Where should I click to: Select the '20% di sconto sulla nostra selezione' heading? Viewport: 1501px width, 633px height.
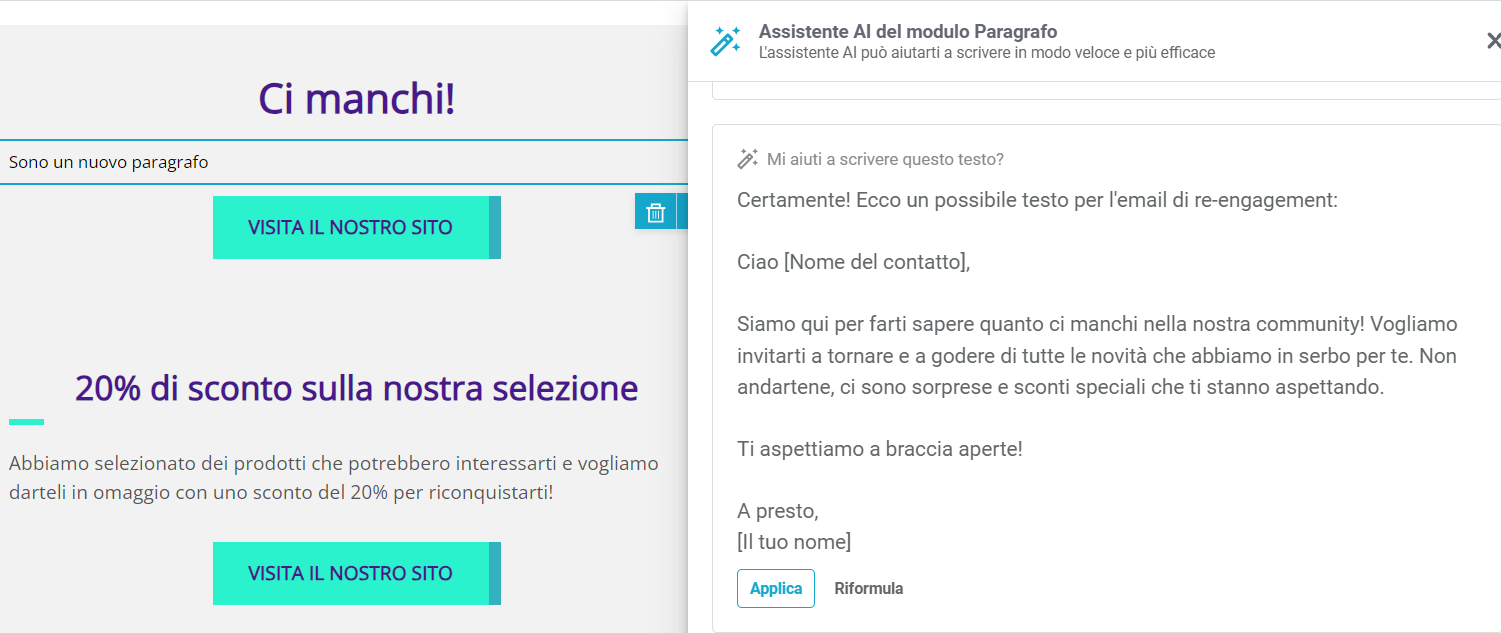coord(356,389)
